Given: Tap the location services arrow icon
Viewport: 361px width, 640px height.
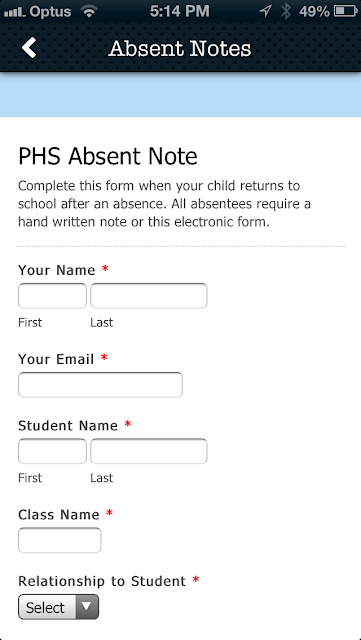Looking at the screenshot, I should 265,11.
